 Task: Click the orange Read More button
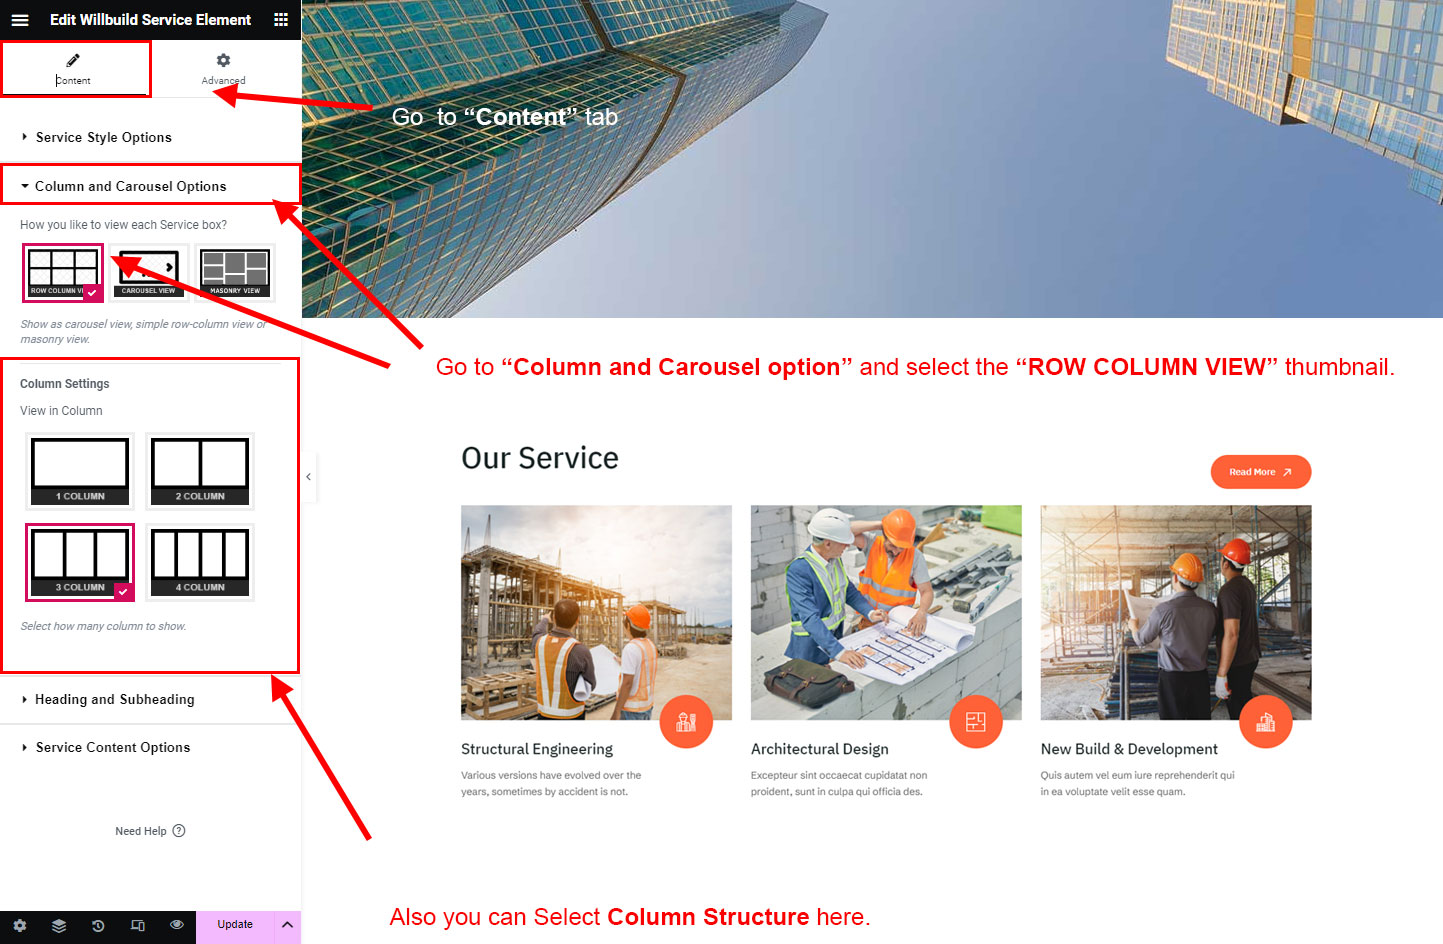coord(1260,472)
